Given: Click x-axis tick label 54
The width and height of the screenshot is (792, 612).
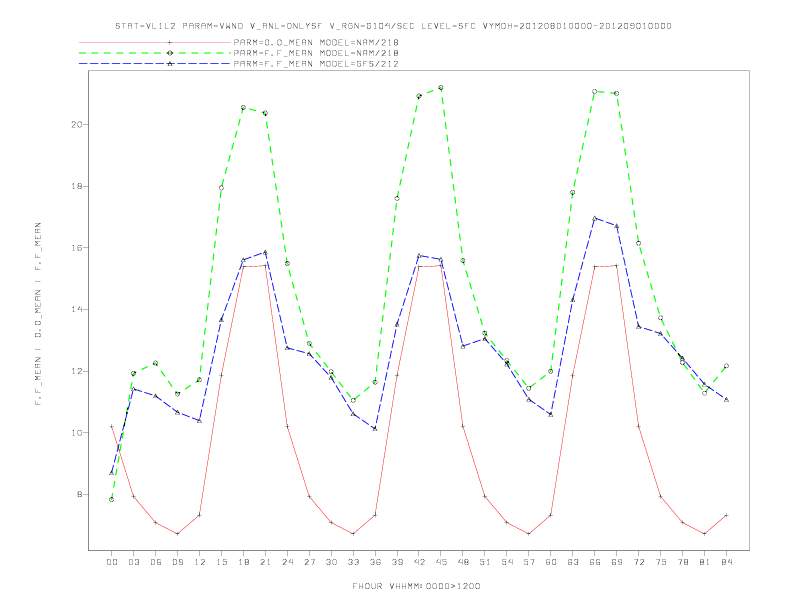Looking at the screenshot, I should tap(507, 562).
